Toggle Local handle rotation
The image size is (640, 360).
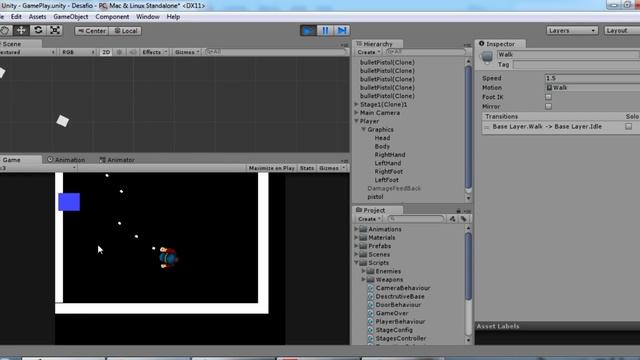pyautogui.click(x=125, y=31)
